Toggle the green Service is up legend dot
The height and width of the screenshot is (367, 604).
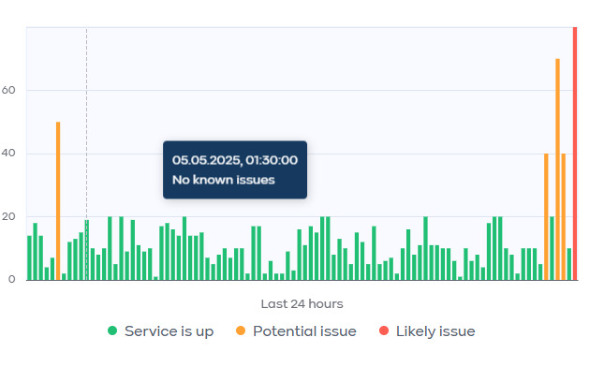tap(112, 330)
